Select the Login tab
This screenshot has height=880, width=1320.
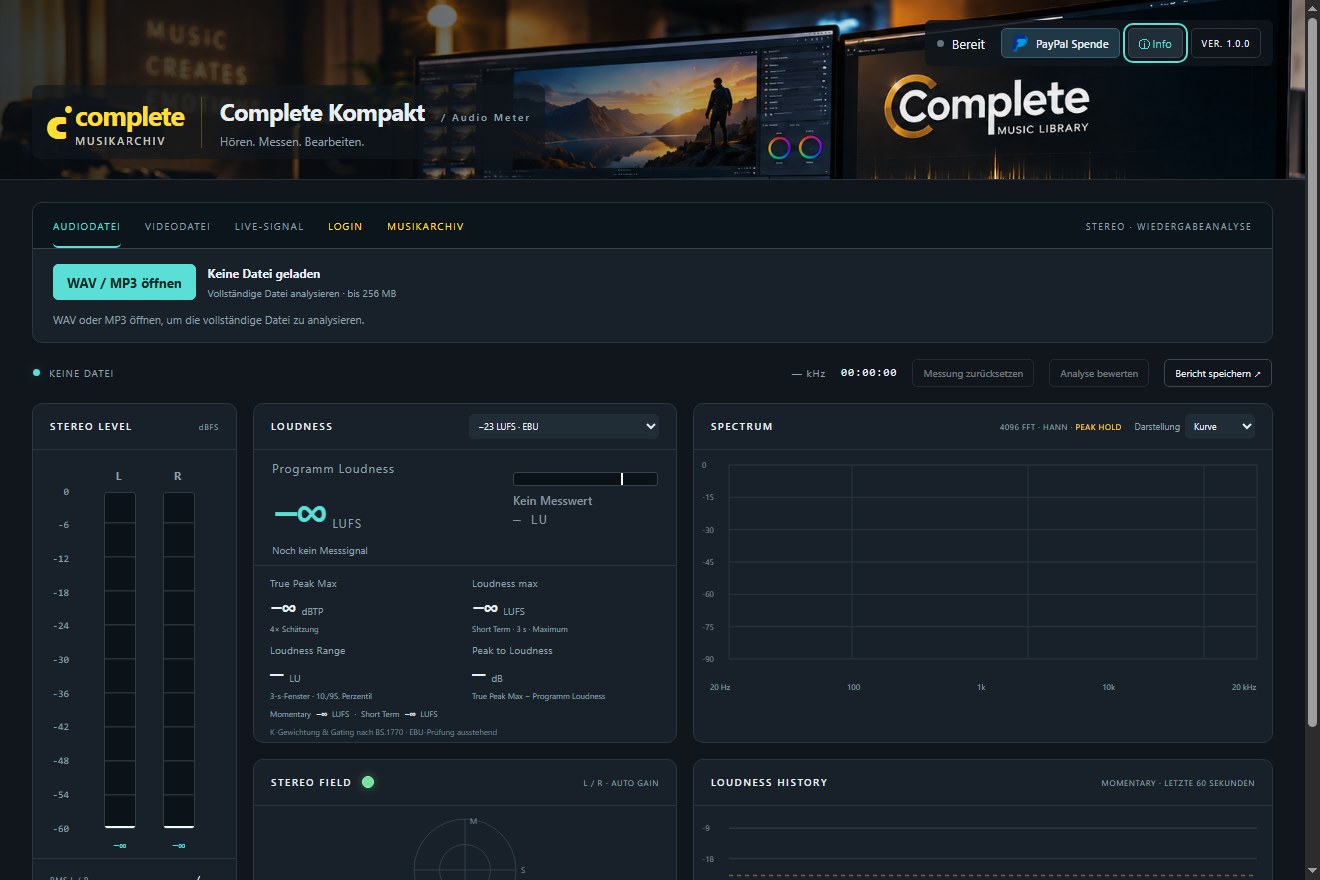click(345, 227)
